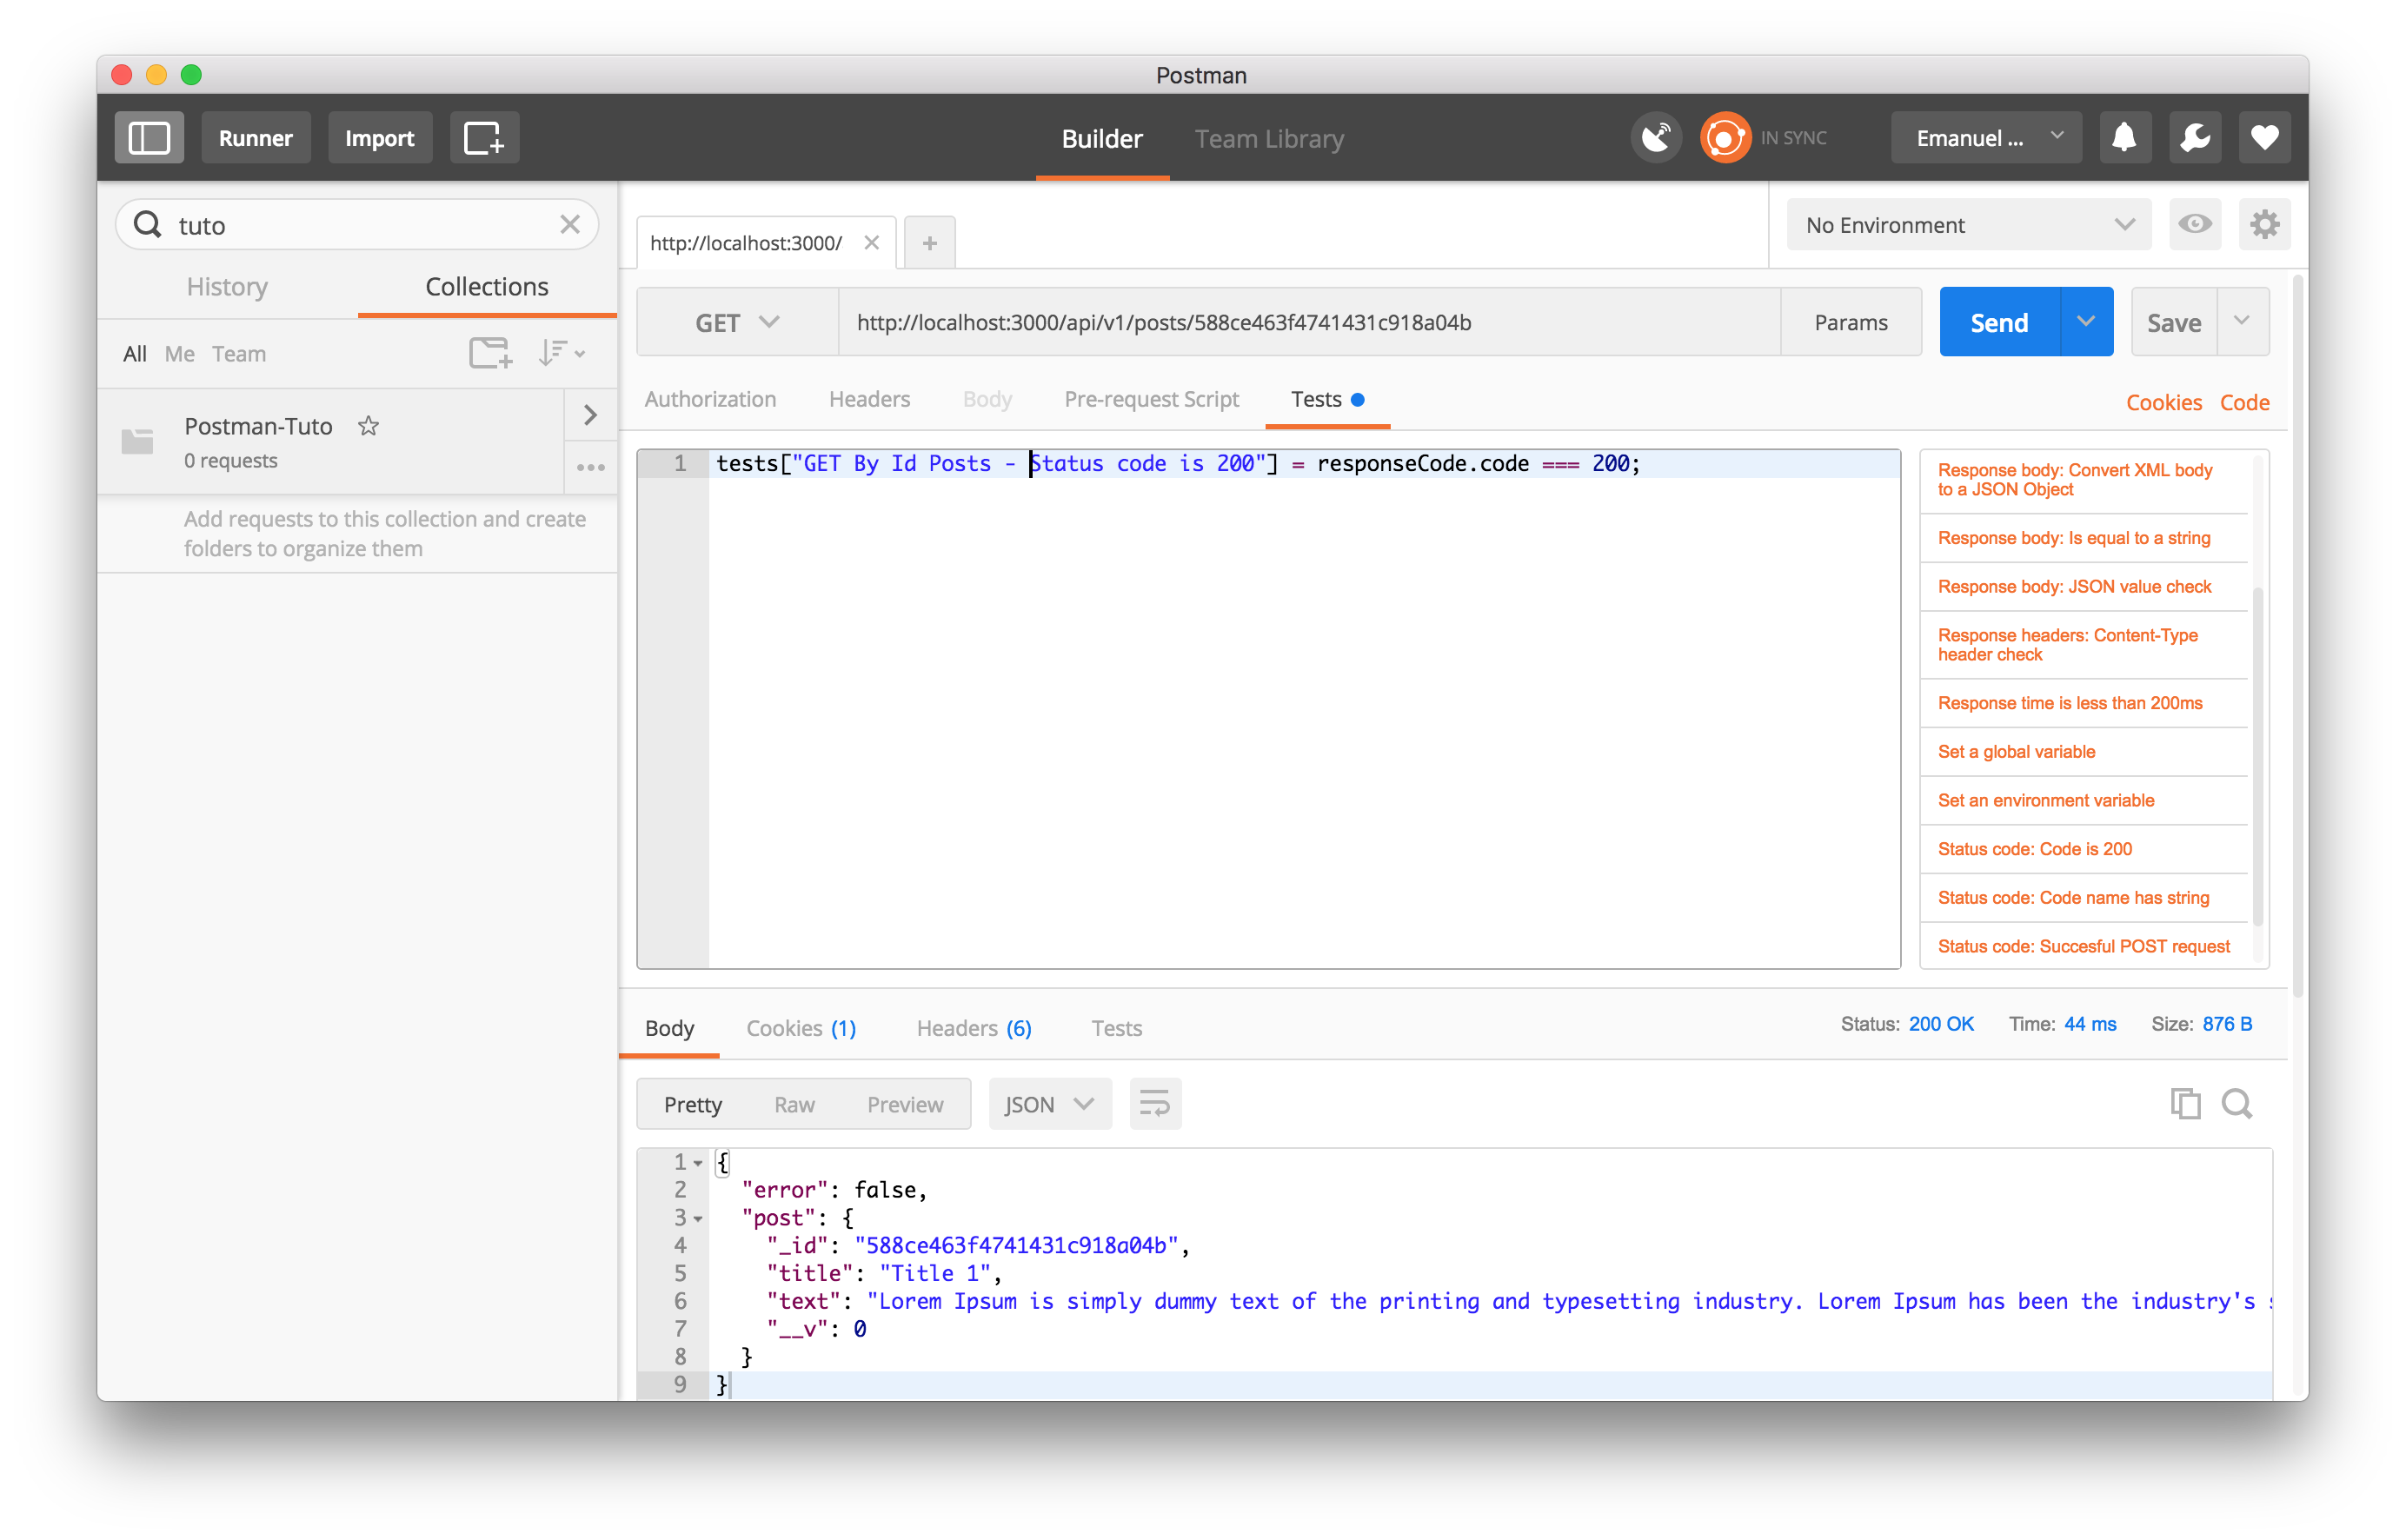
Task: Open the No Environment dropdown
Action: tap(1969, 225)
